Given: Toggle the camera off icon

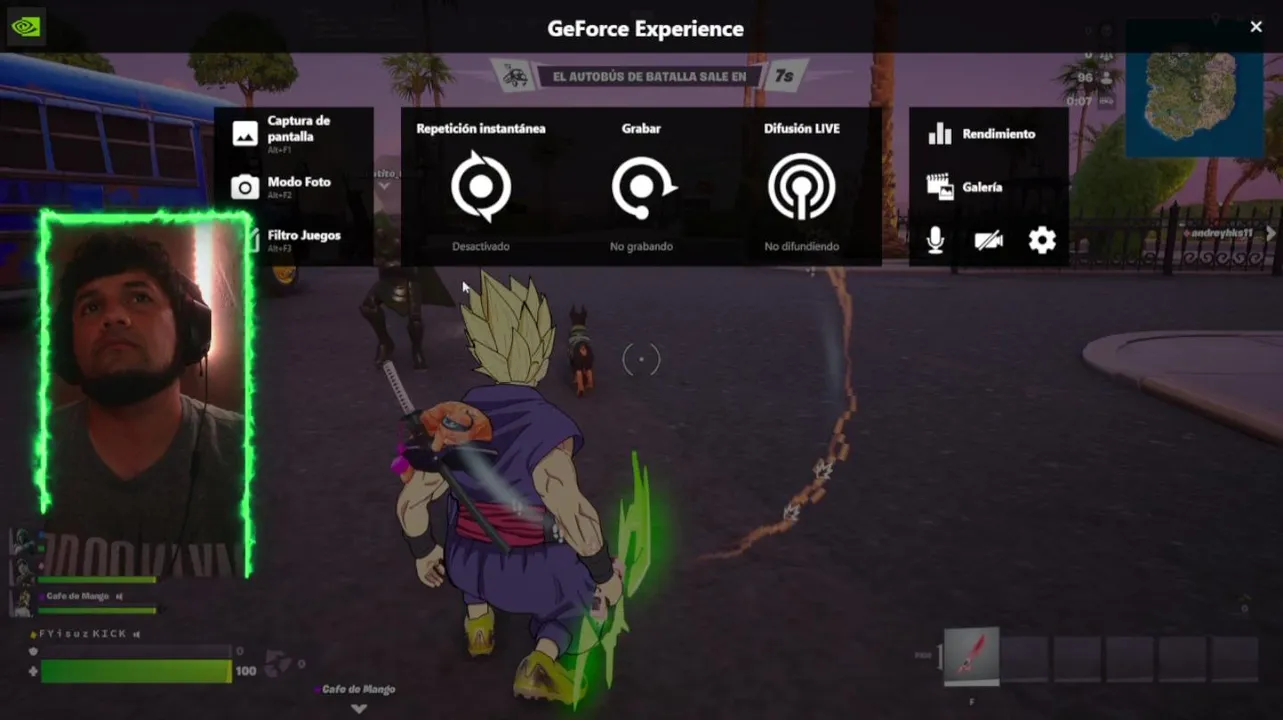Looking at the screenshot, I should click(988, 240).
